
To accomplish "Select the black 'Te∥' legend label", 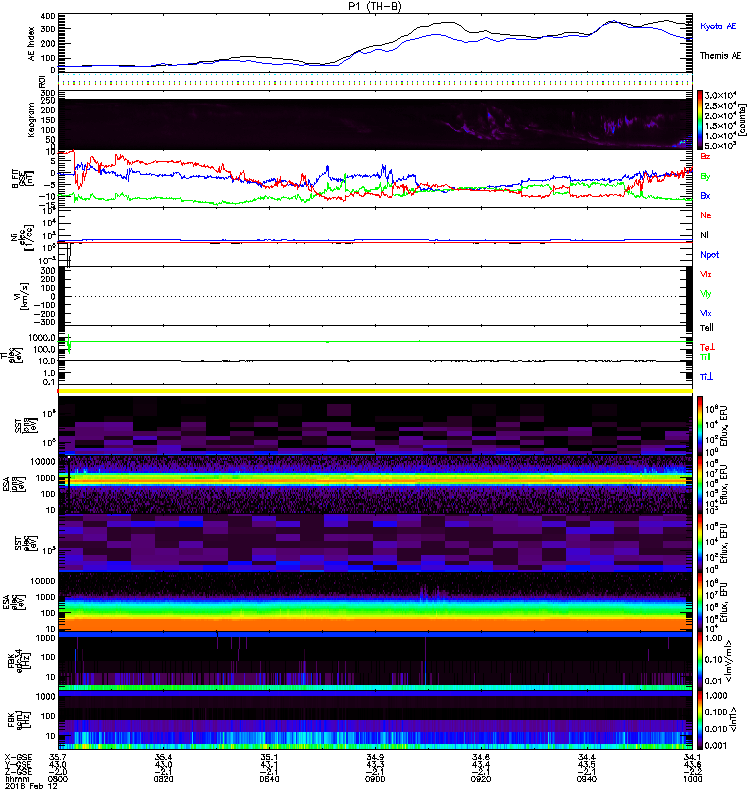I will pos(707,328).
